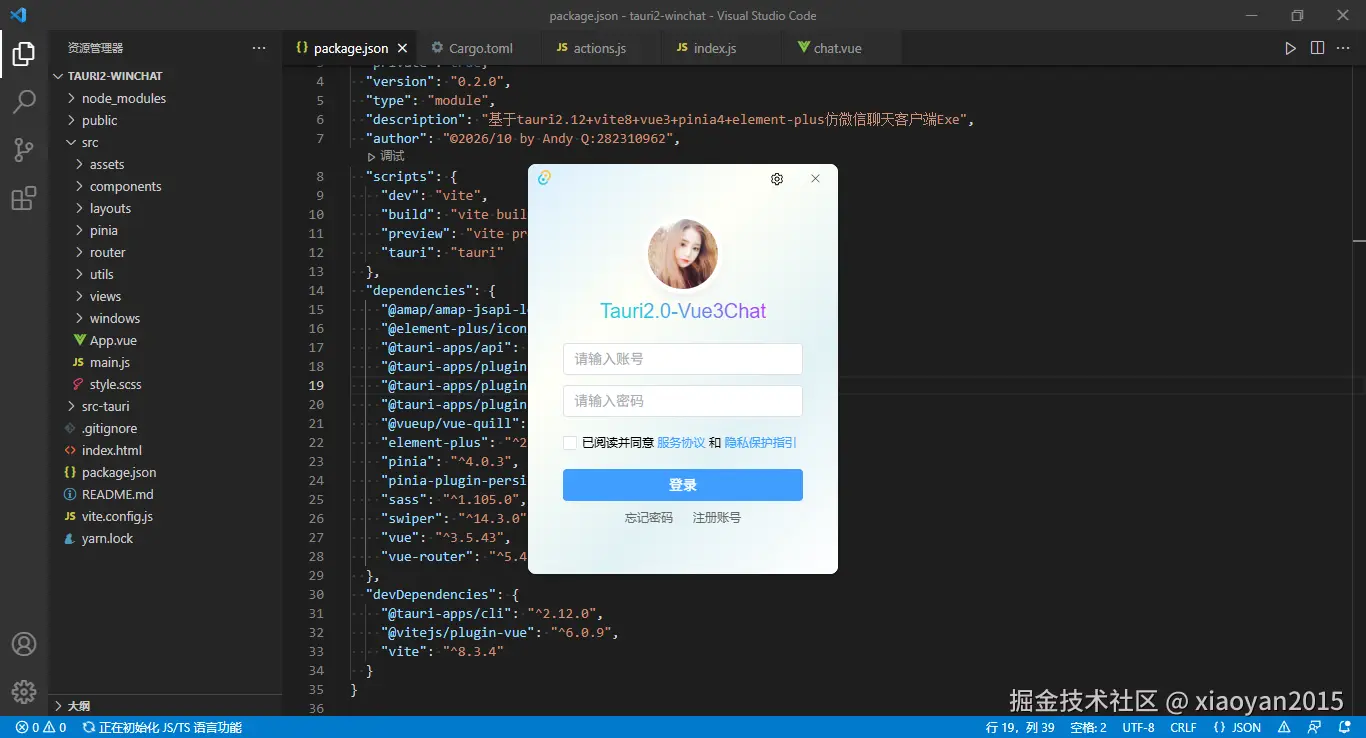Viewport: 1366px width, 738px height.
Task: Focus the 请输入账号 account input field
Action: tap(683, 359)
